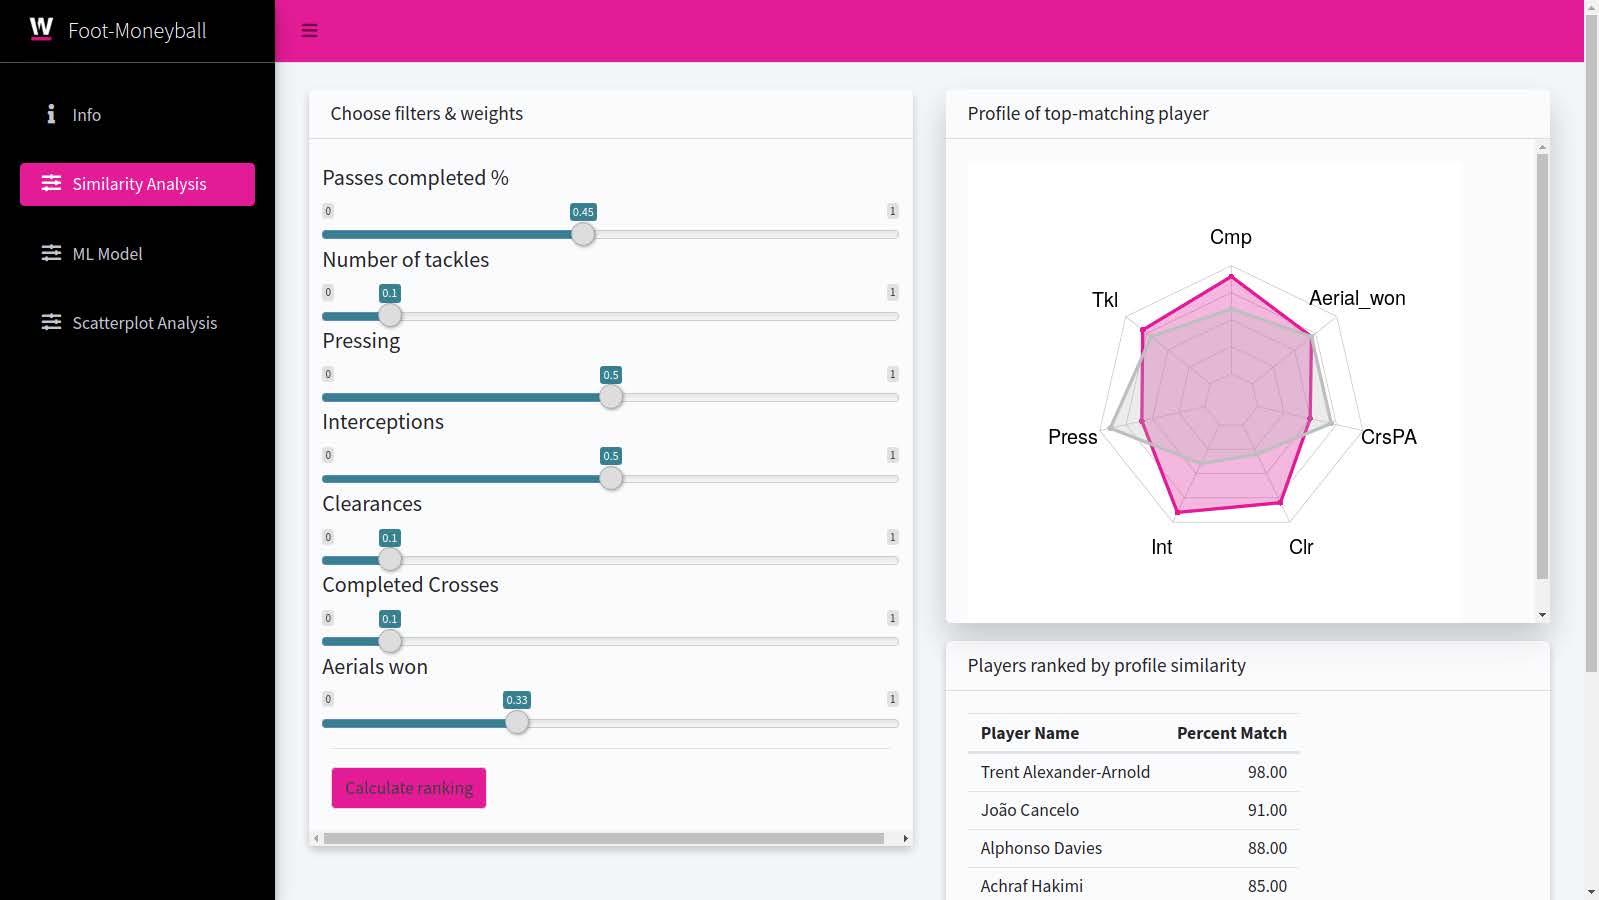Click the Aerial_won label on the radar chart
The width and height of the screenshot is (1599, 900).
(1357, 298)
